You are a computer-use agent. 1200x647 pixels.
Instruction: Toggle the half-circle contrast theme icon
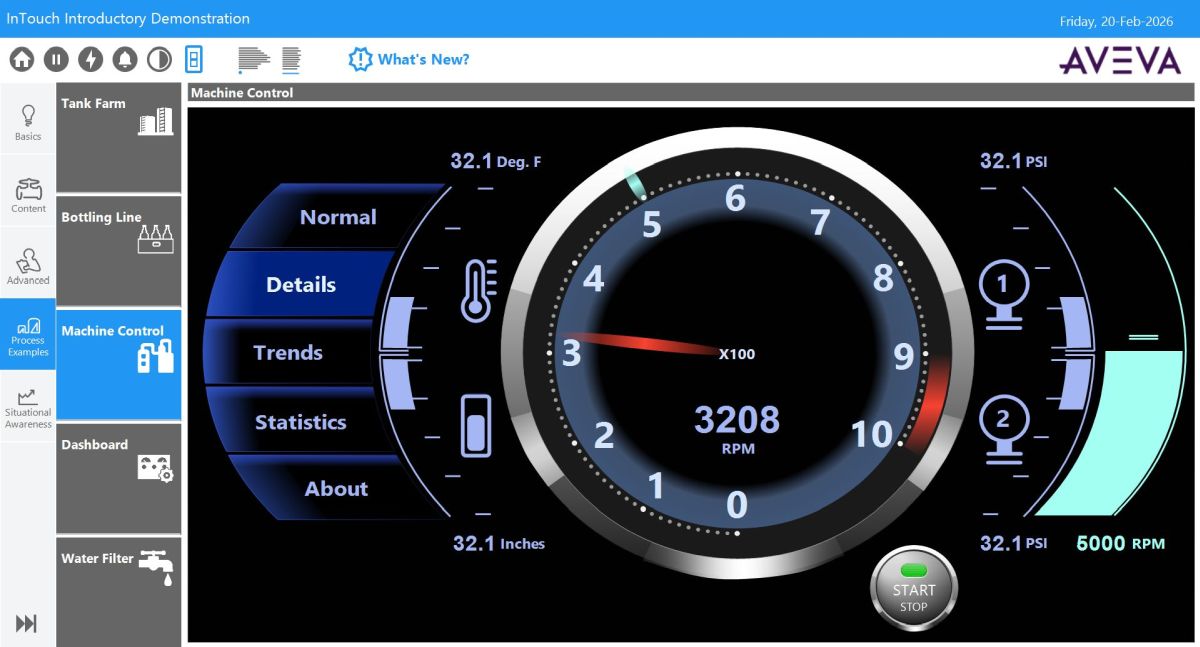click(x=159, y=60)
